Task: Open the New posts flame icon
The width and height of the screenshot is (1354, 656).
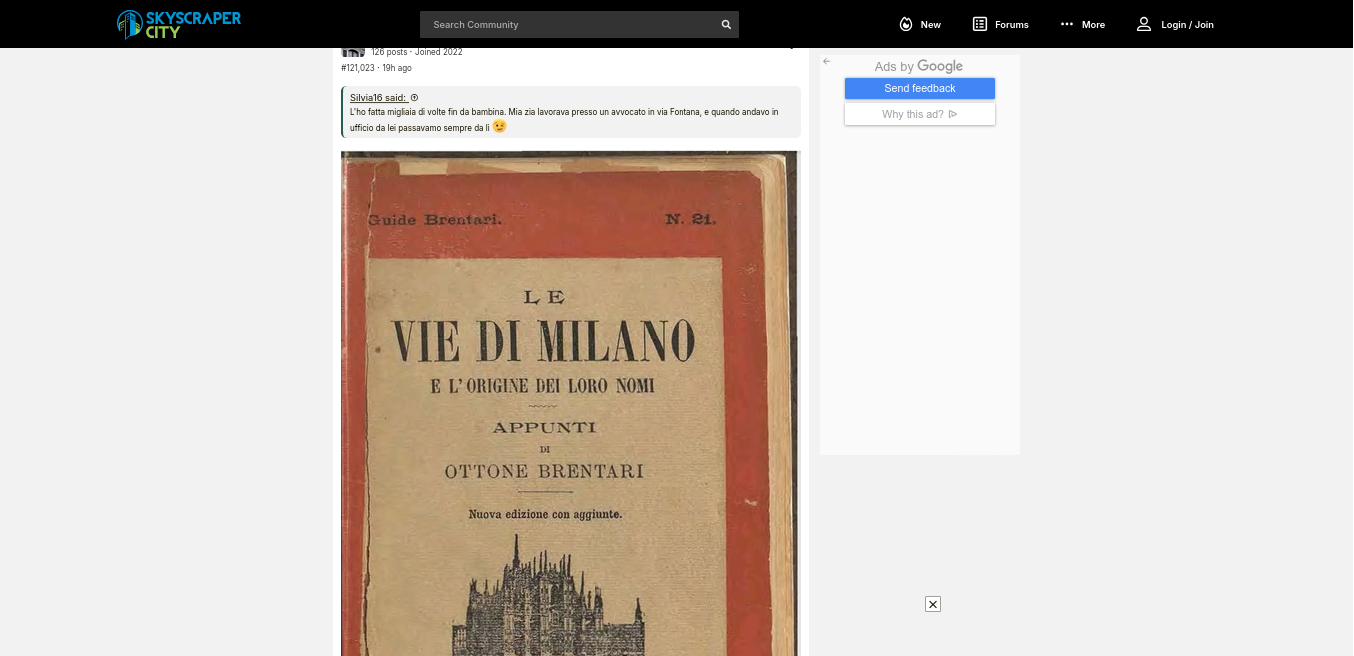Action: click(906, 24)
